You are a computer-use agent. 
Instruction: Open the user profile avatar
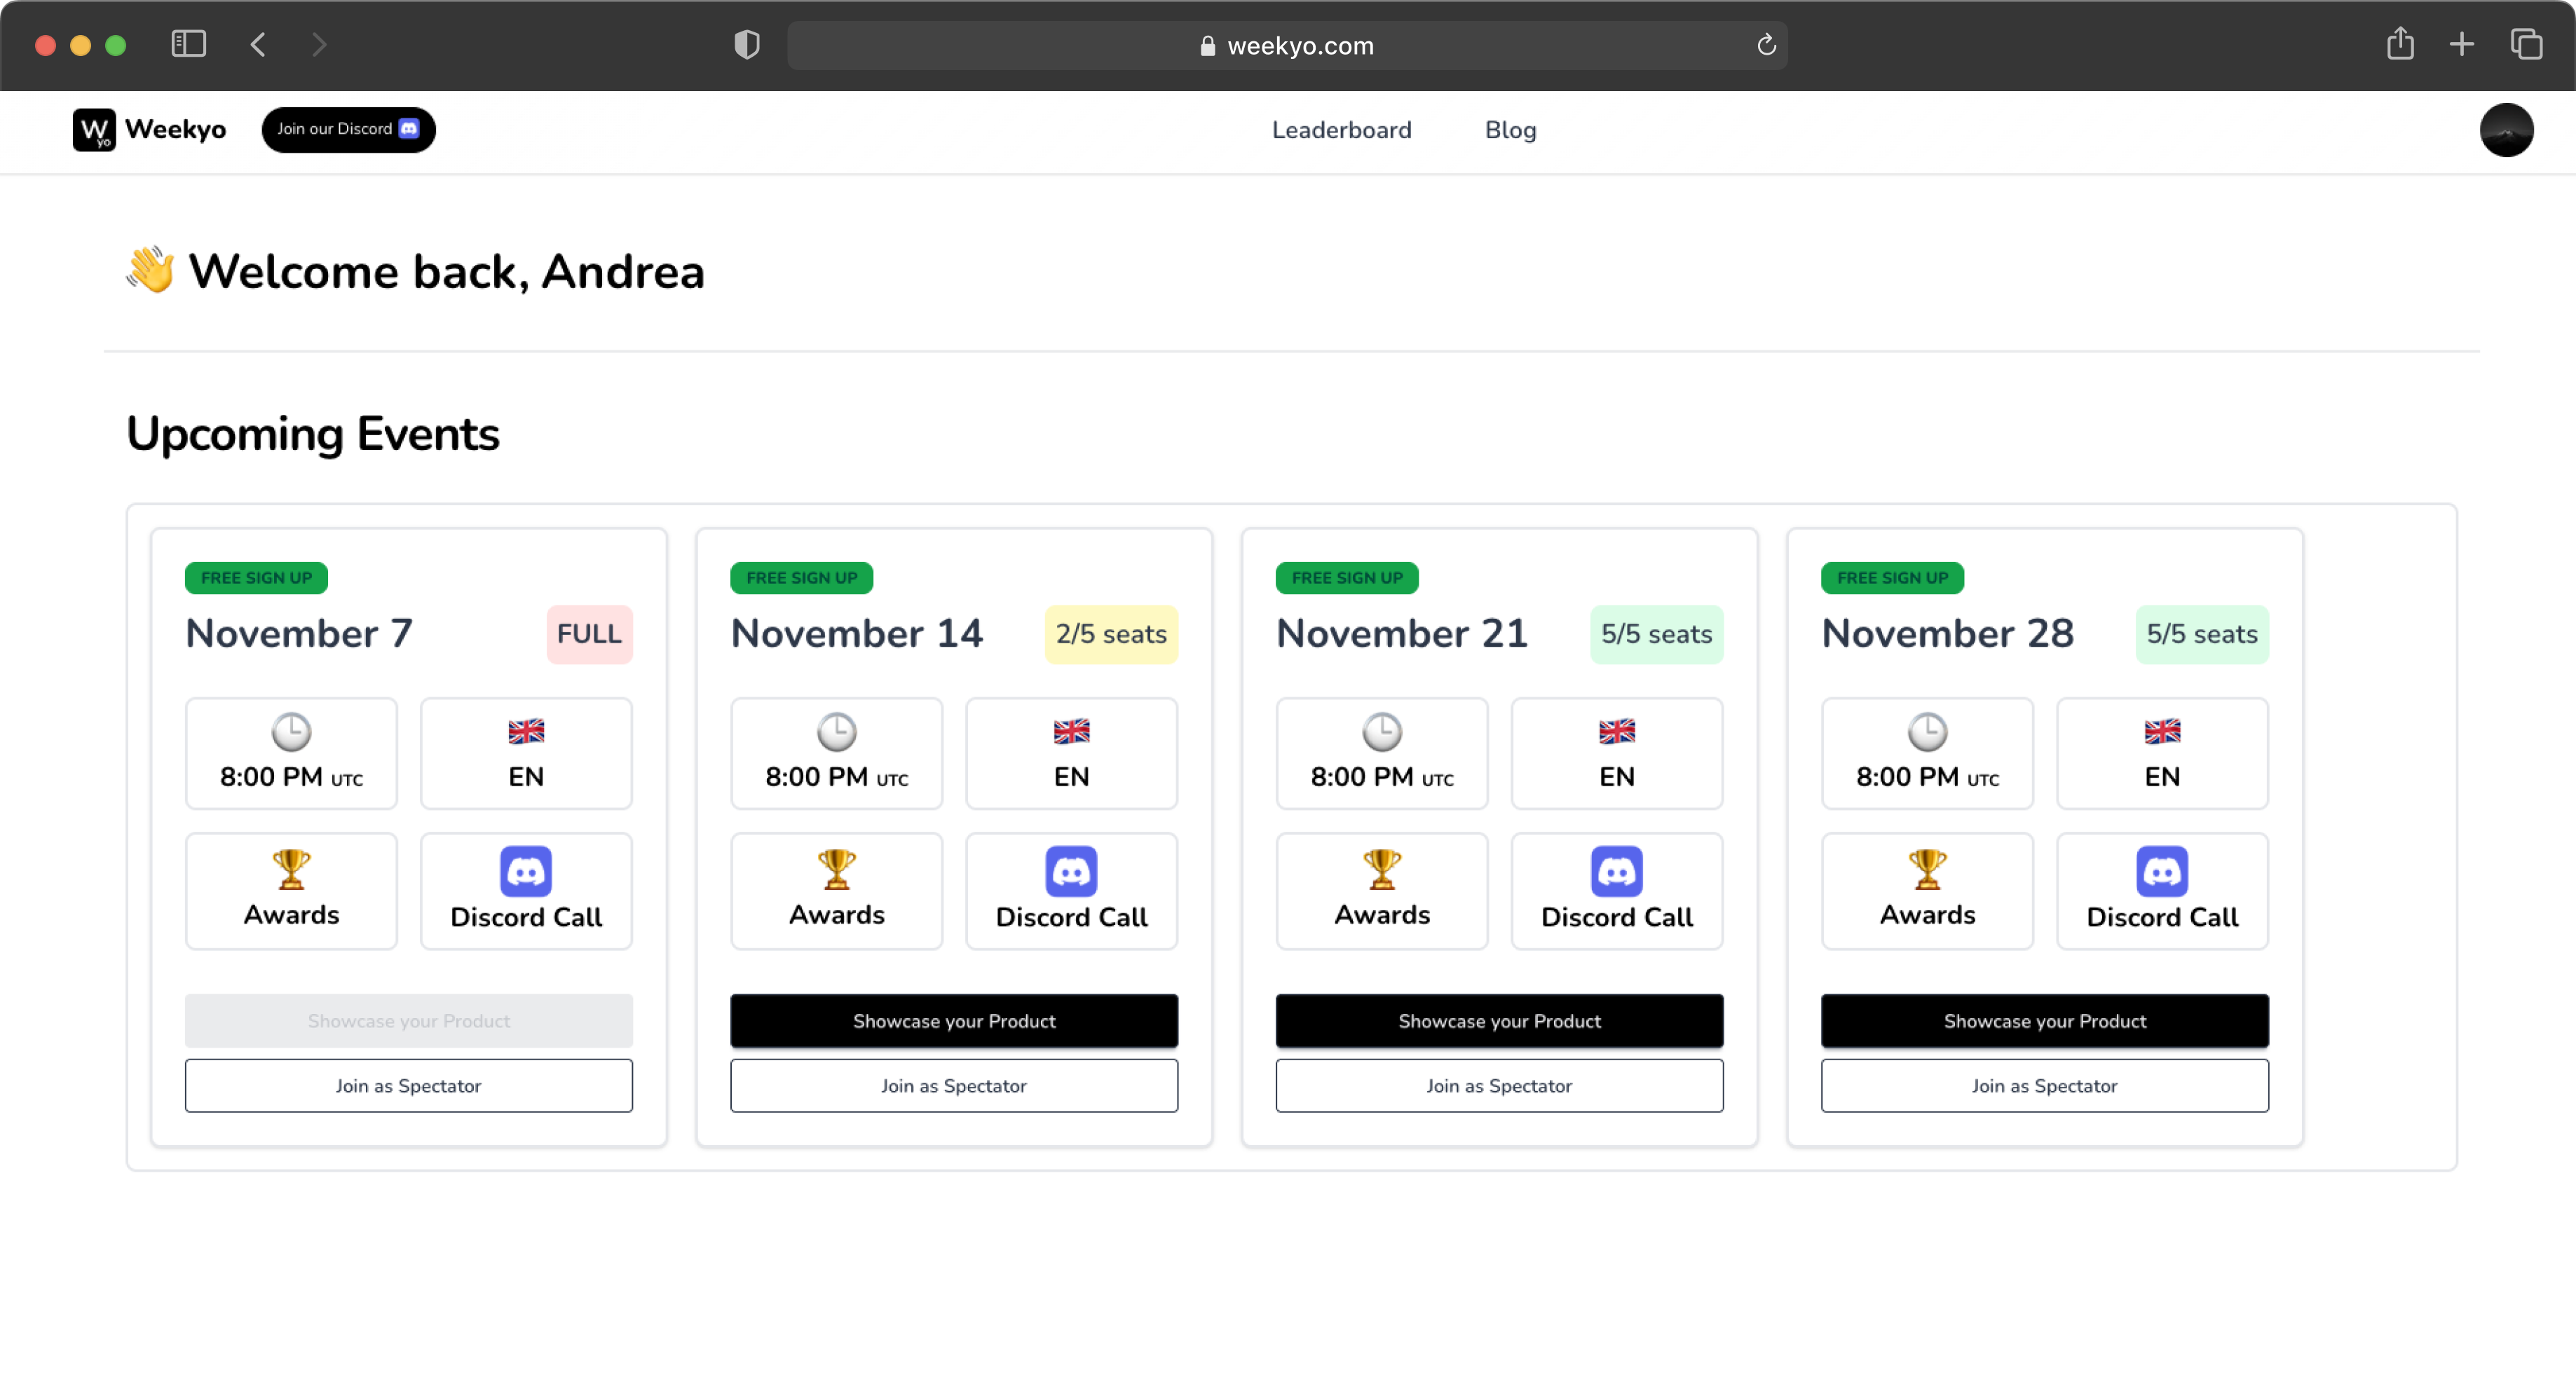(x=2506, y=130)
